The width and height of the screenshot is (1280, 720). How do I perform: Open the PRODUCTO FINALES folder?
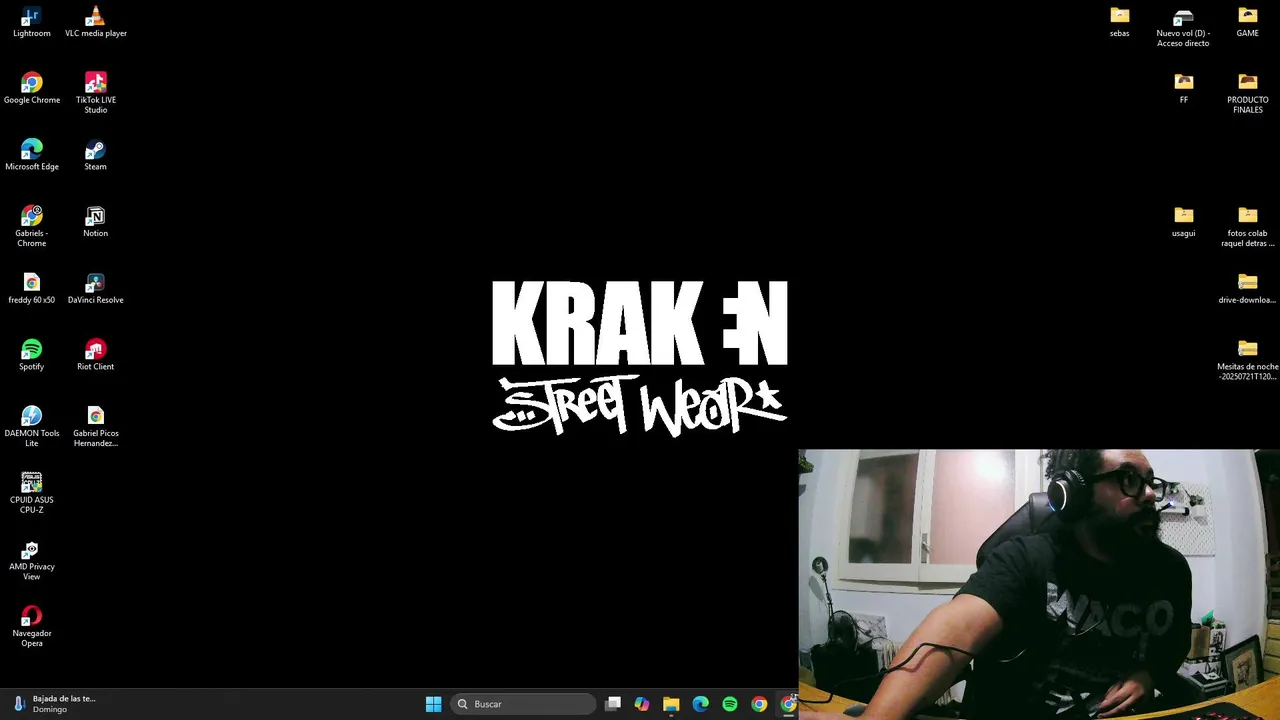1247,93
